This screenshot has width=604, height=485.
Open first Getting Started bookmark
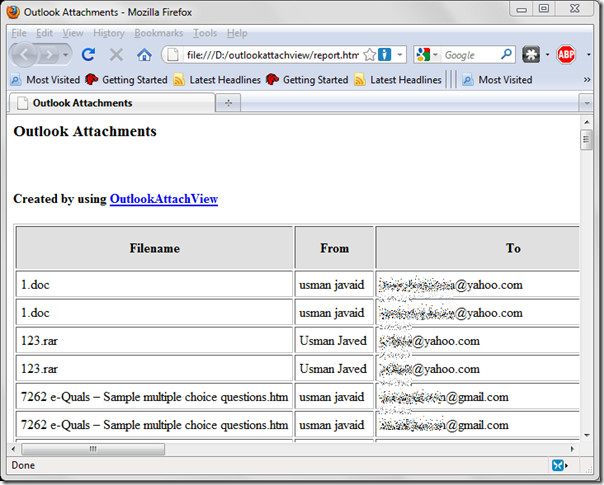126,80
